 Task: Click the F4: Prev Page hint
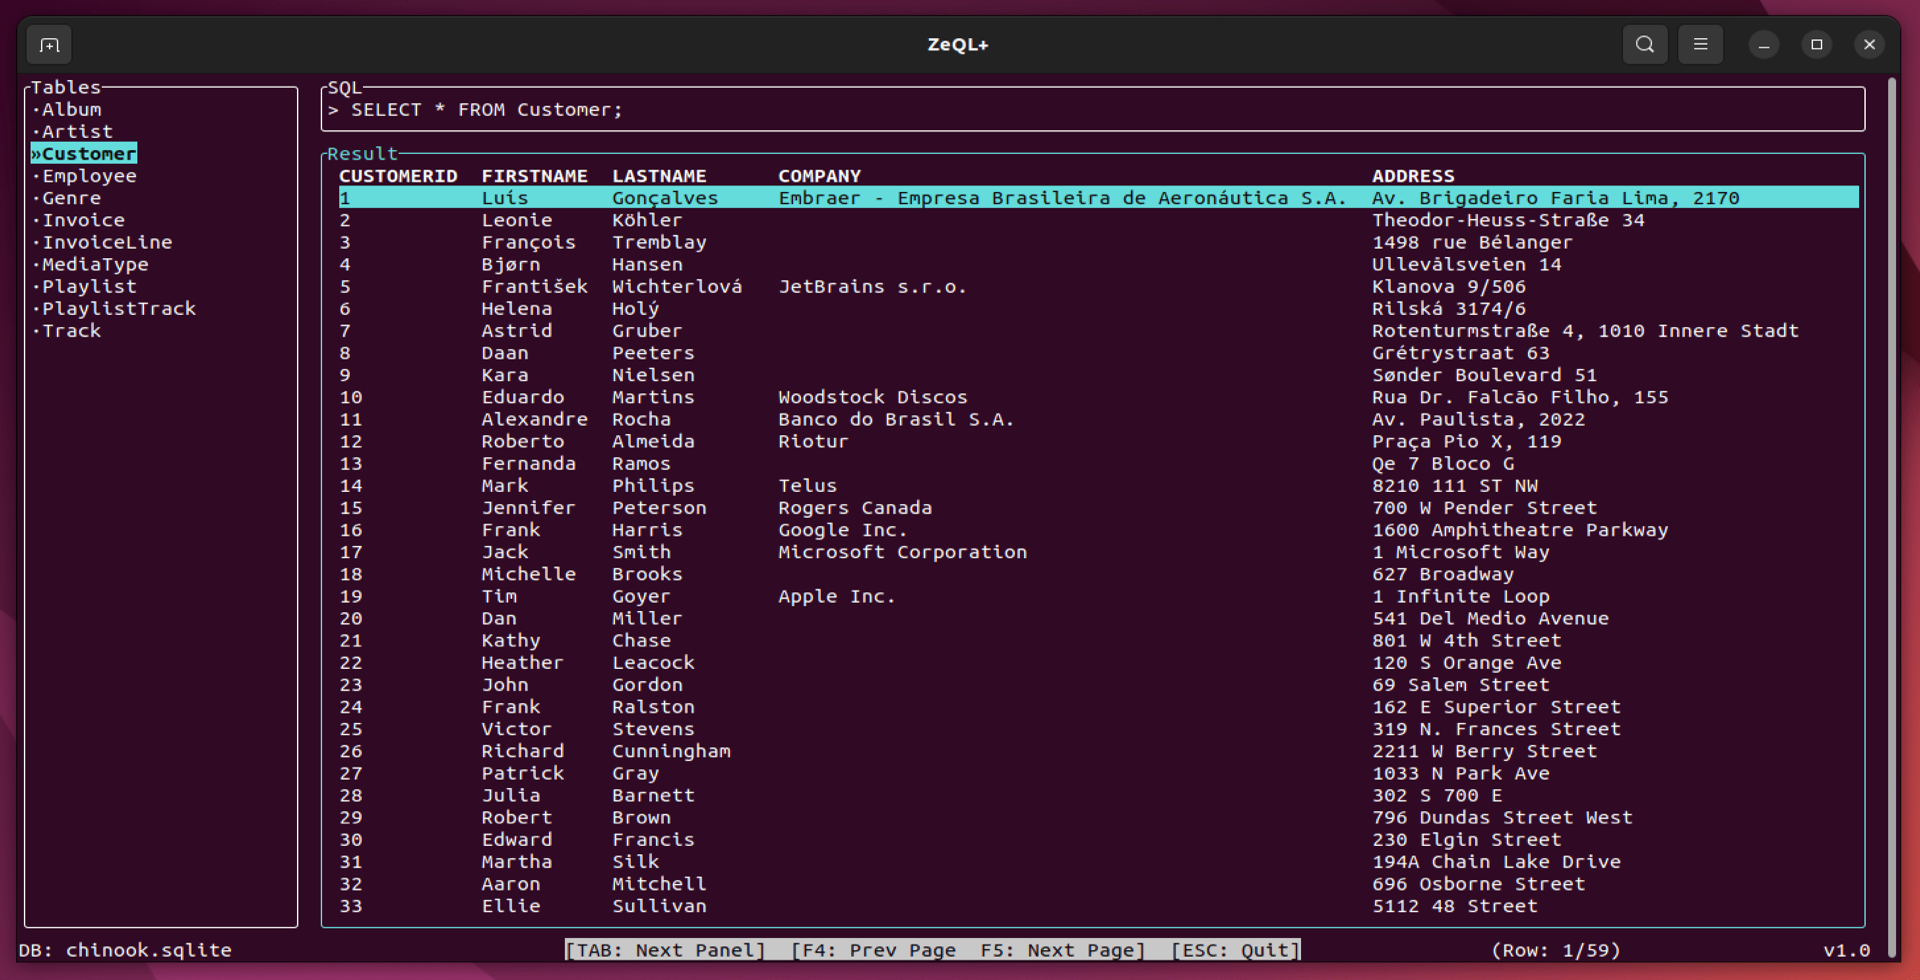click(873, 950)
